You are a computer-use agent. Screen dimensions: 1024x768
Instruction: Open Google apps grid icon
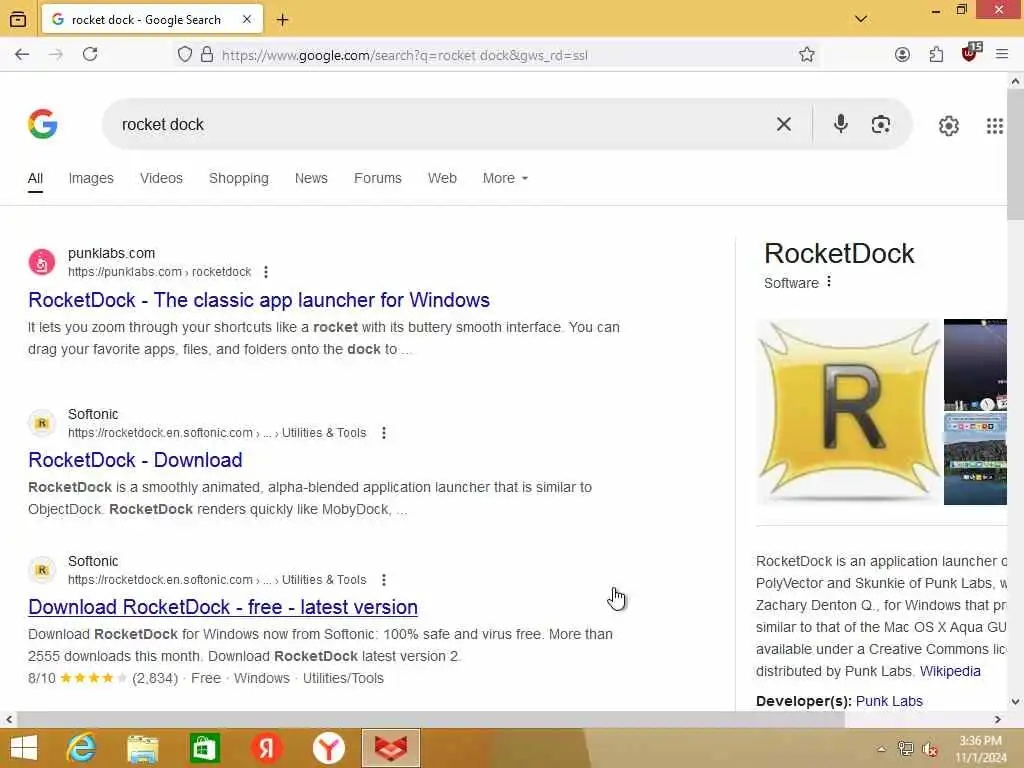994,125
